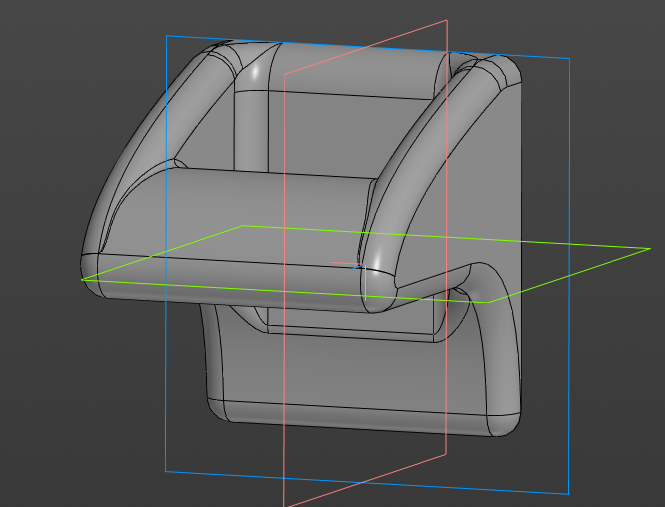Screen dimensions: 665x507
Task: Select the left corner fillet of front lip
Action: tap(89, 274)
